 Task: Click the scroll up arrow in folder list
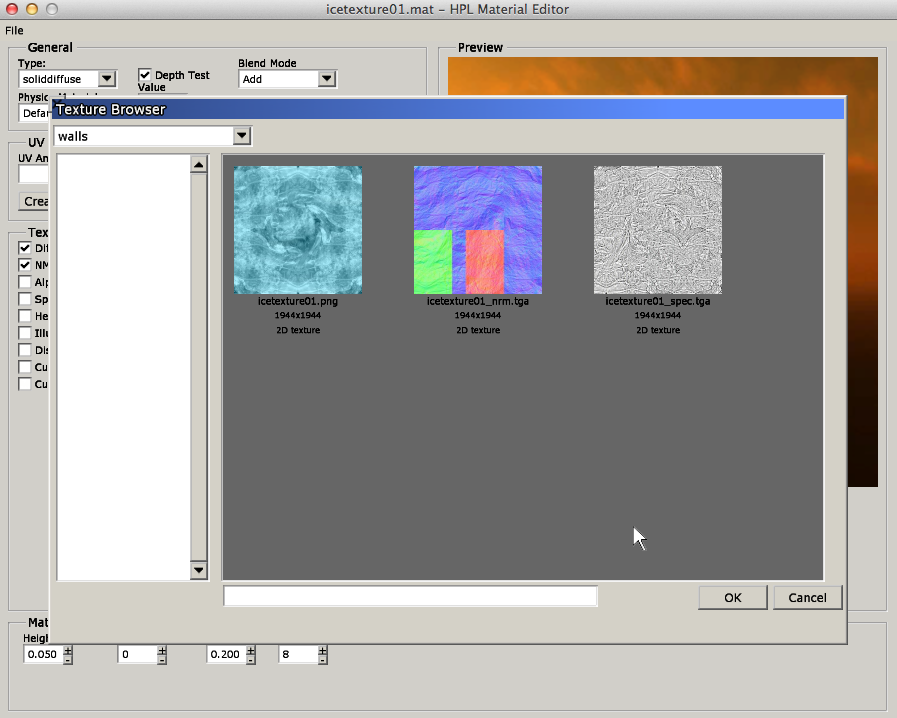tap(198, 165)
